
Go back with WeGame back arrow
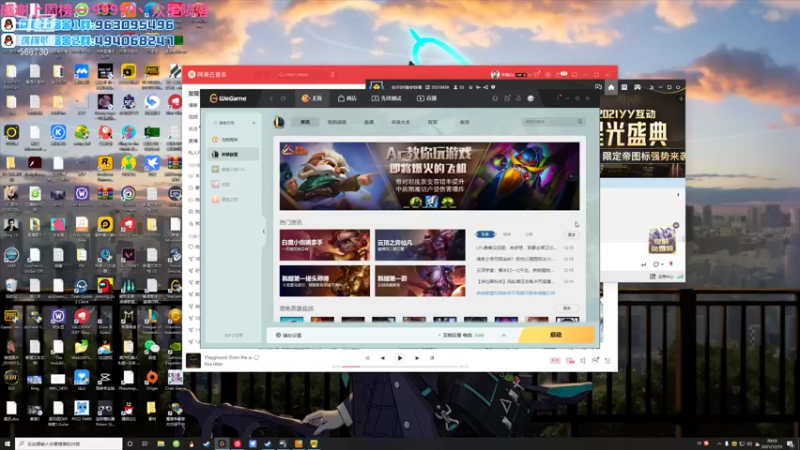click(x=271, y=98)
